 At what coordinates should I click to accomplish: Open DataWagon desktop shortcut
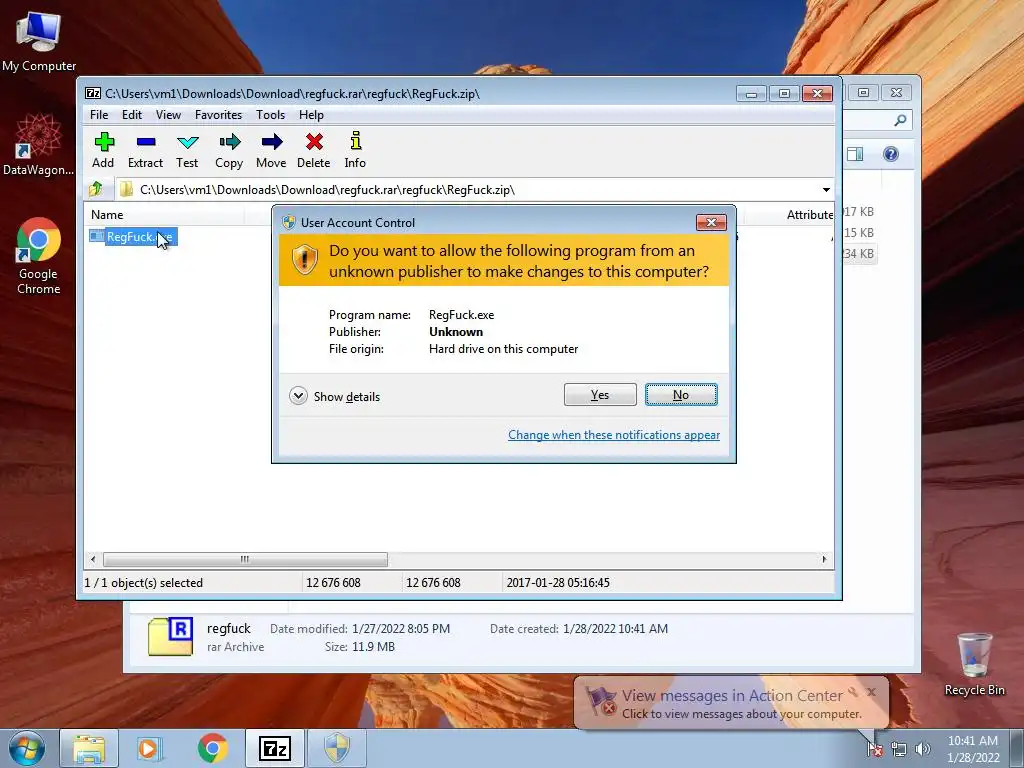point(38,145)
